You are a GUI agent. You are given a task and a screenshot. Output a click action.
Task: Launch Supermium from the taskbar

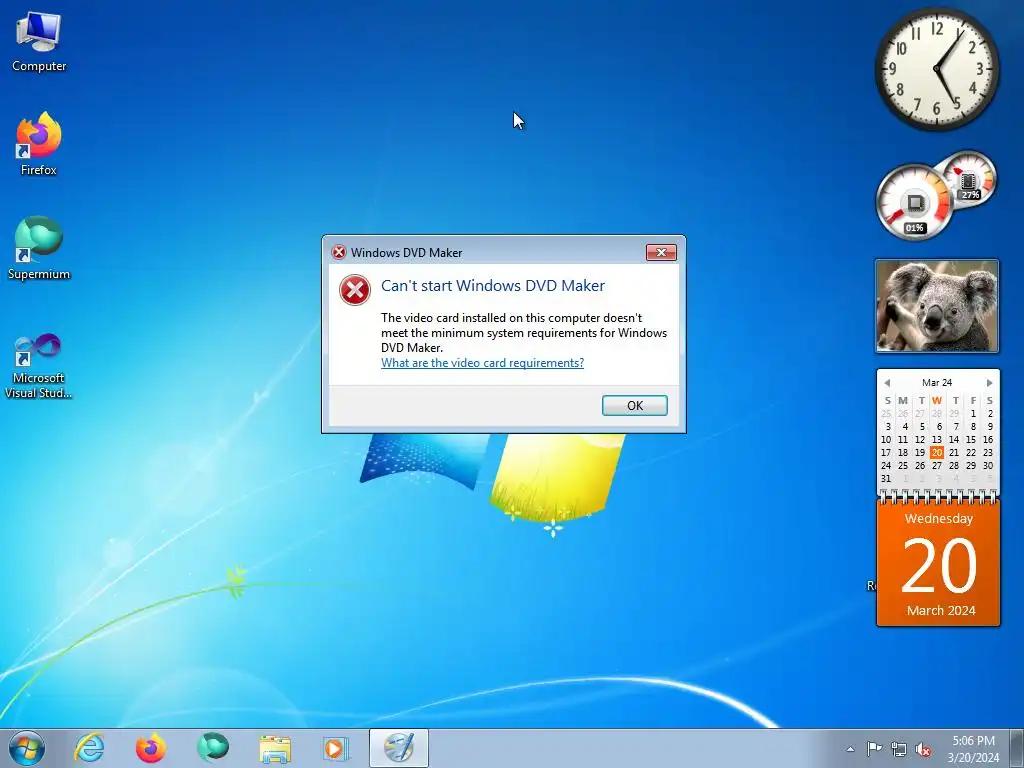pos(212,748)
